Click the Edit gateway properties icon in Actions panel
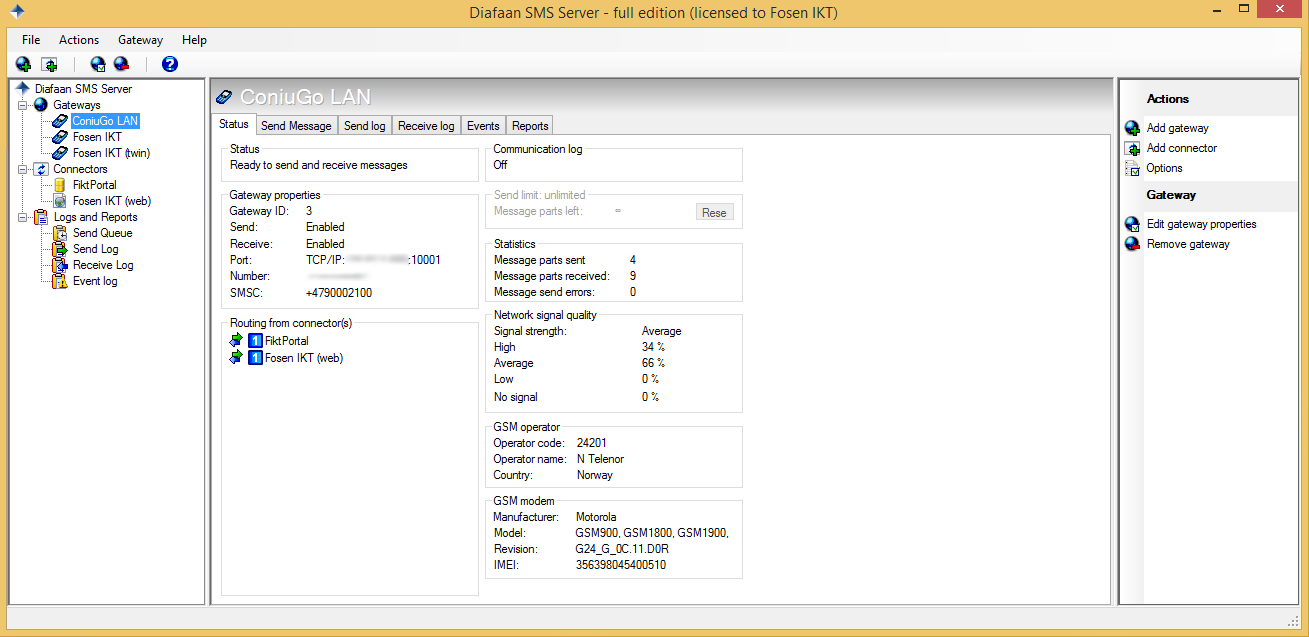 (x=1132, y=224)
